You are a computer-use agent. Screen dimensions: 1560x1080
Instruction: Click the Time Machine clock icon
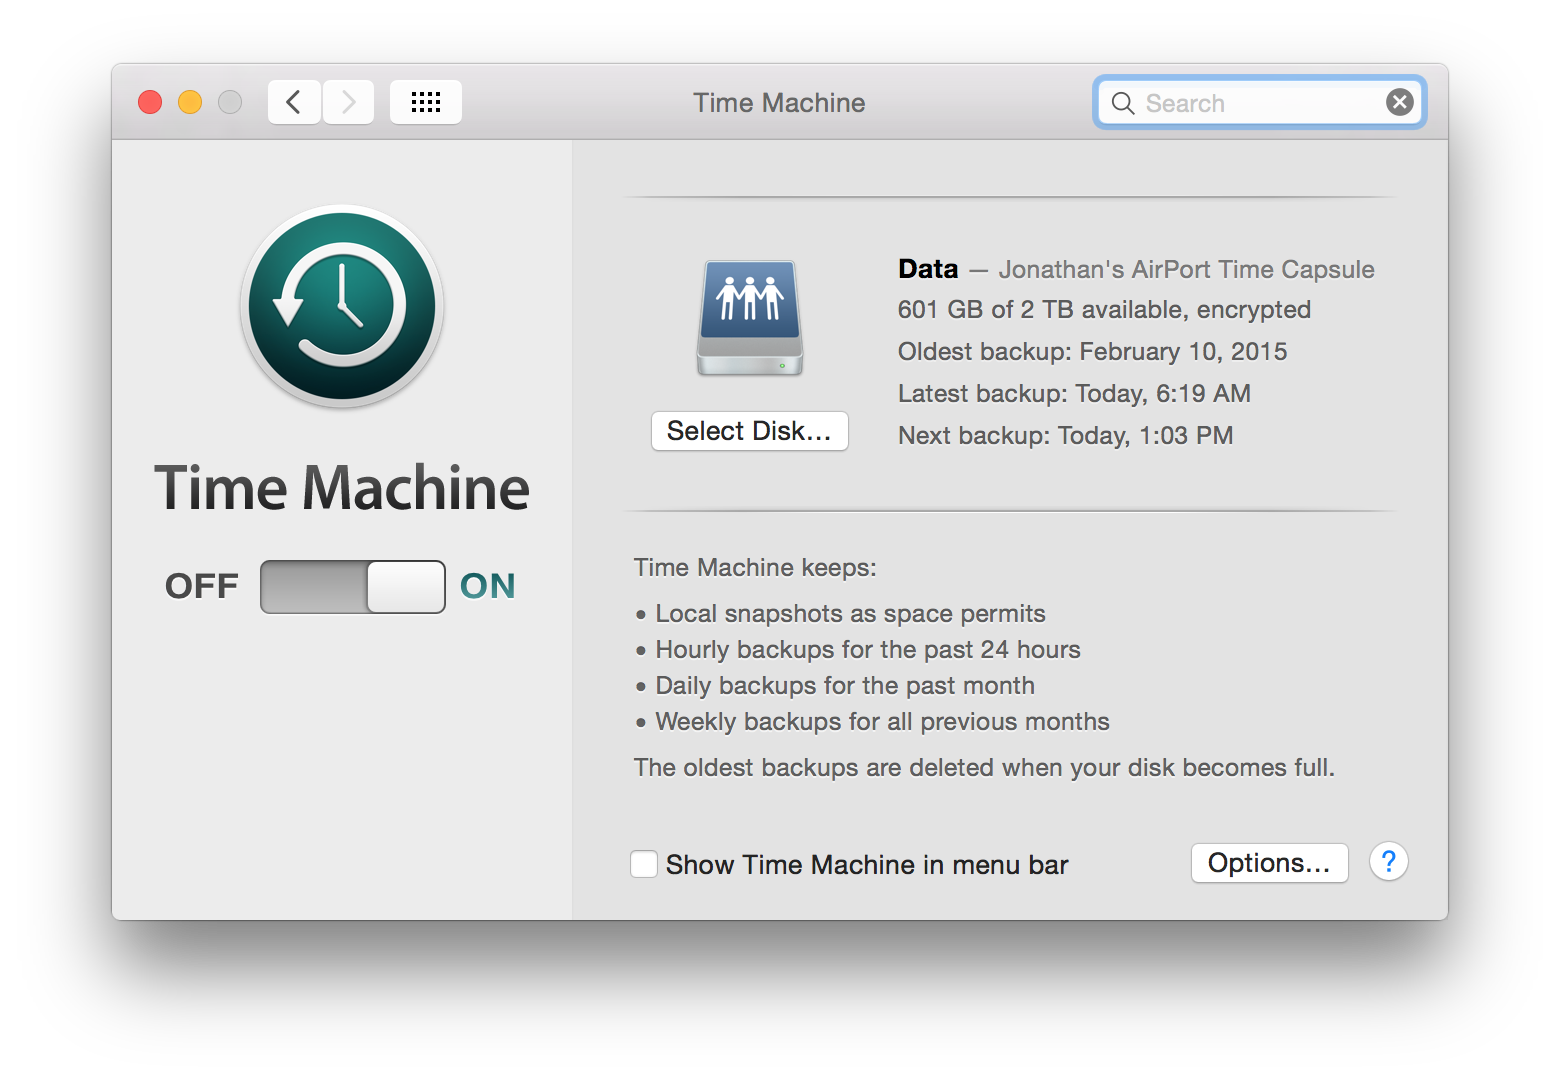[342, 307]
